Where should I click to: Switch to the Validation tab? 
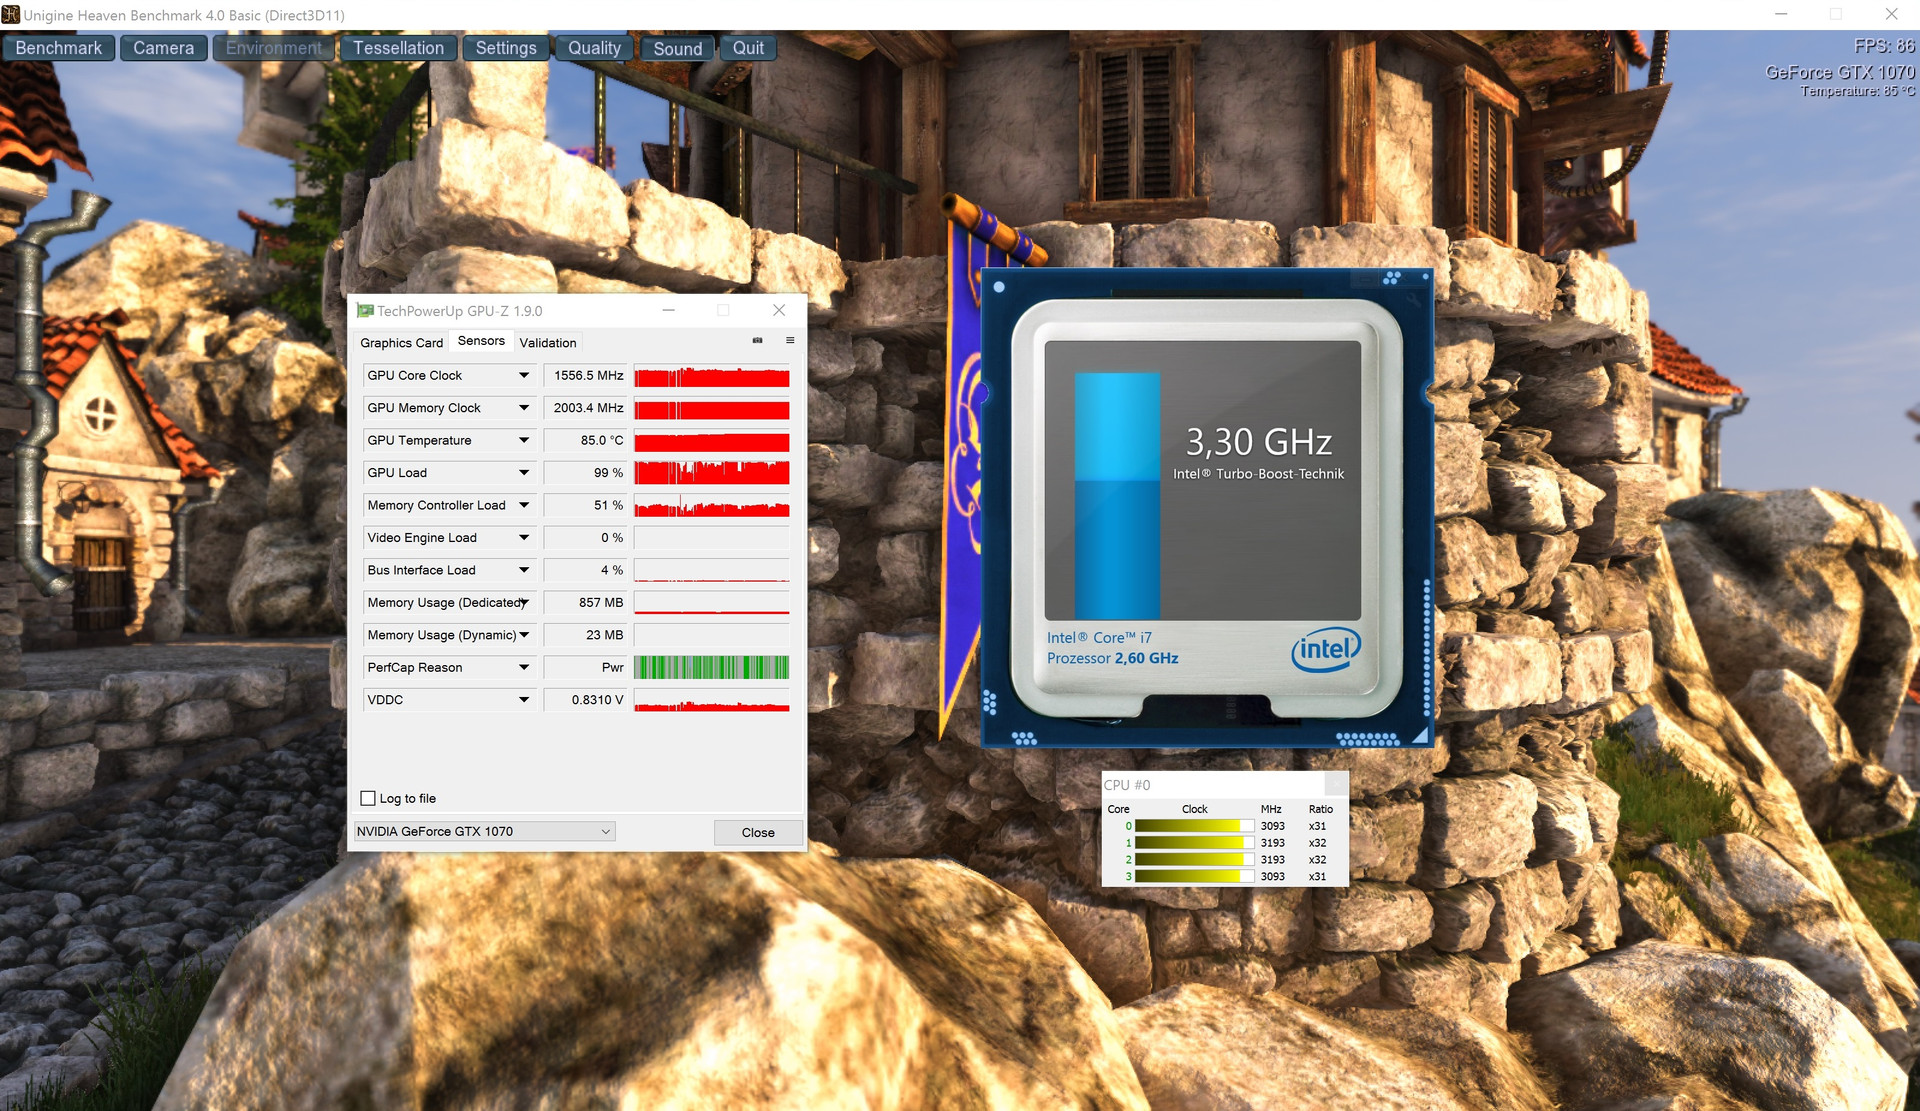[548, 343]
